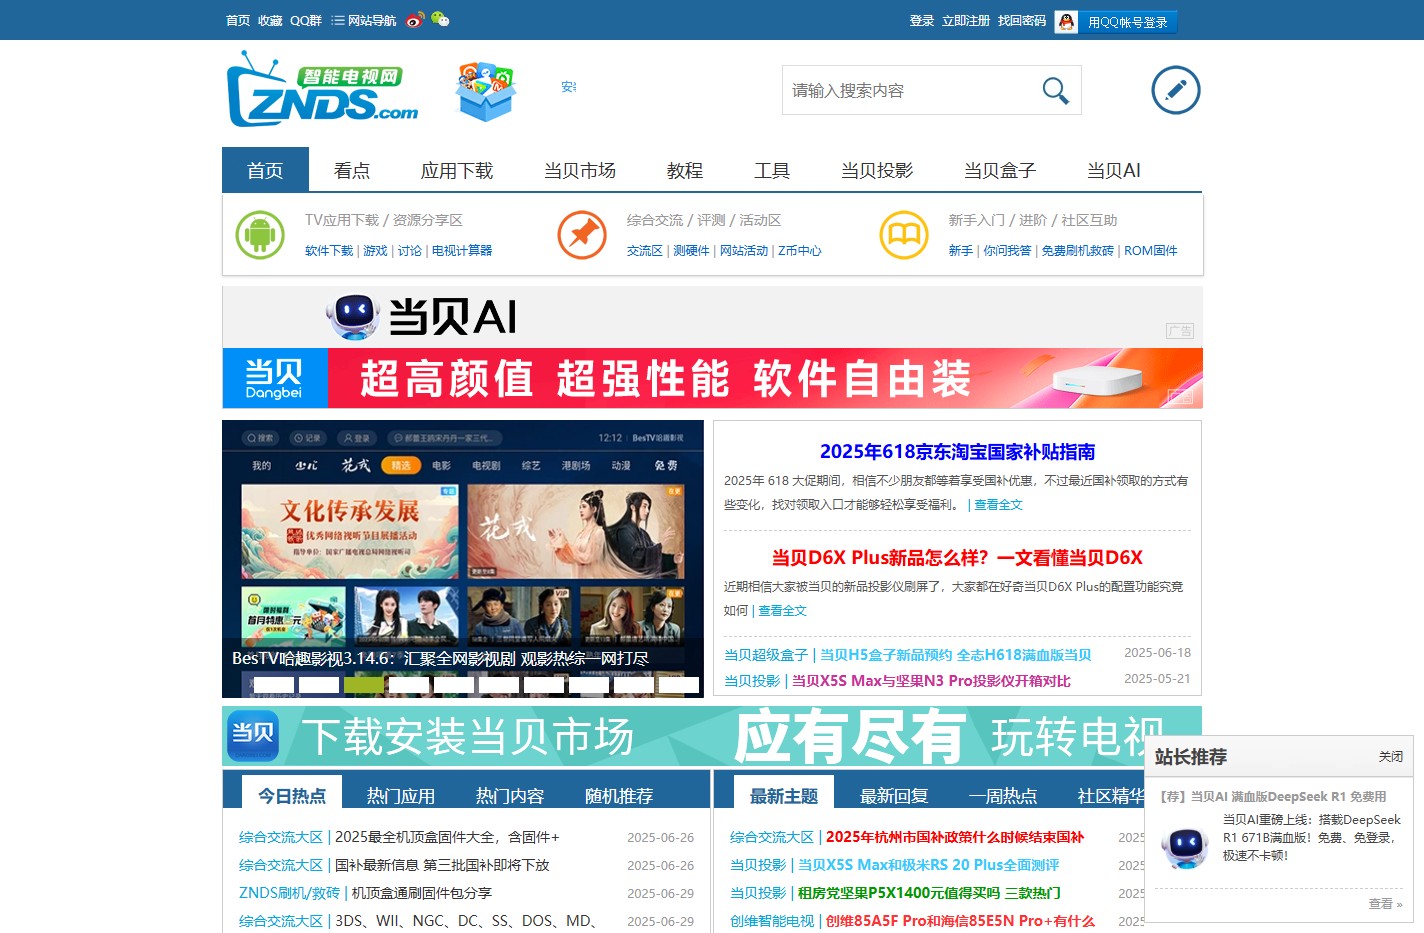1424x933 pixels.
Task: Open the Z币中心 link
Action: click(x=800, y=251)
